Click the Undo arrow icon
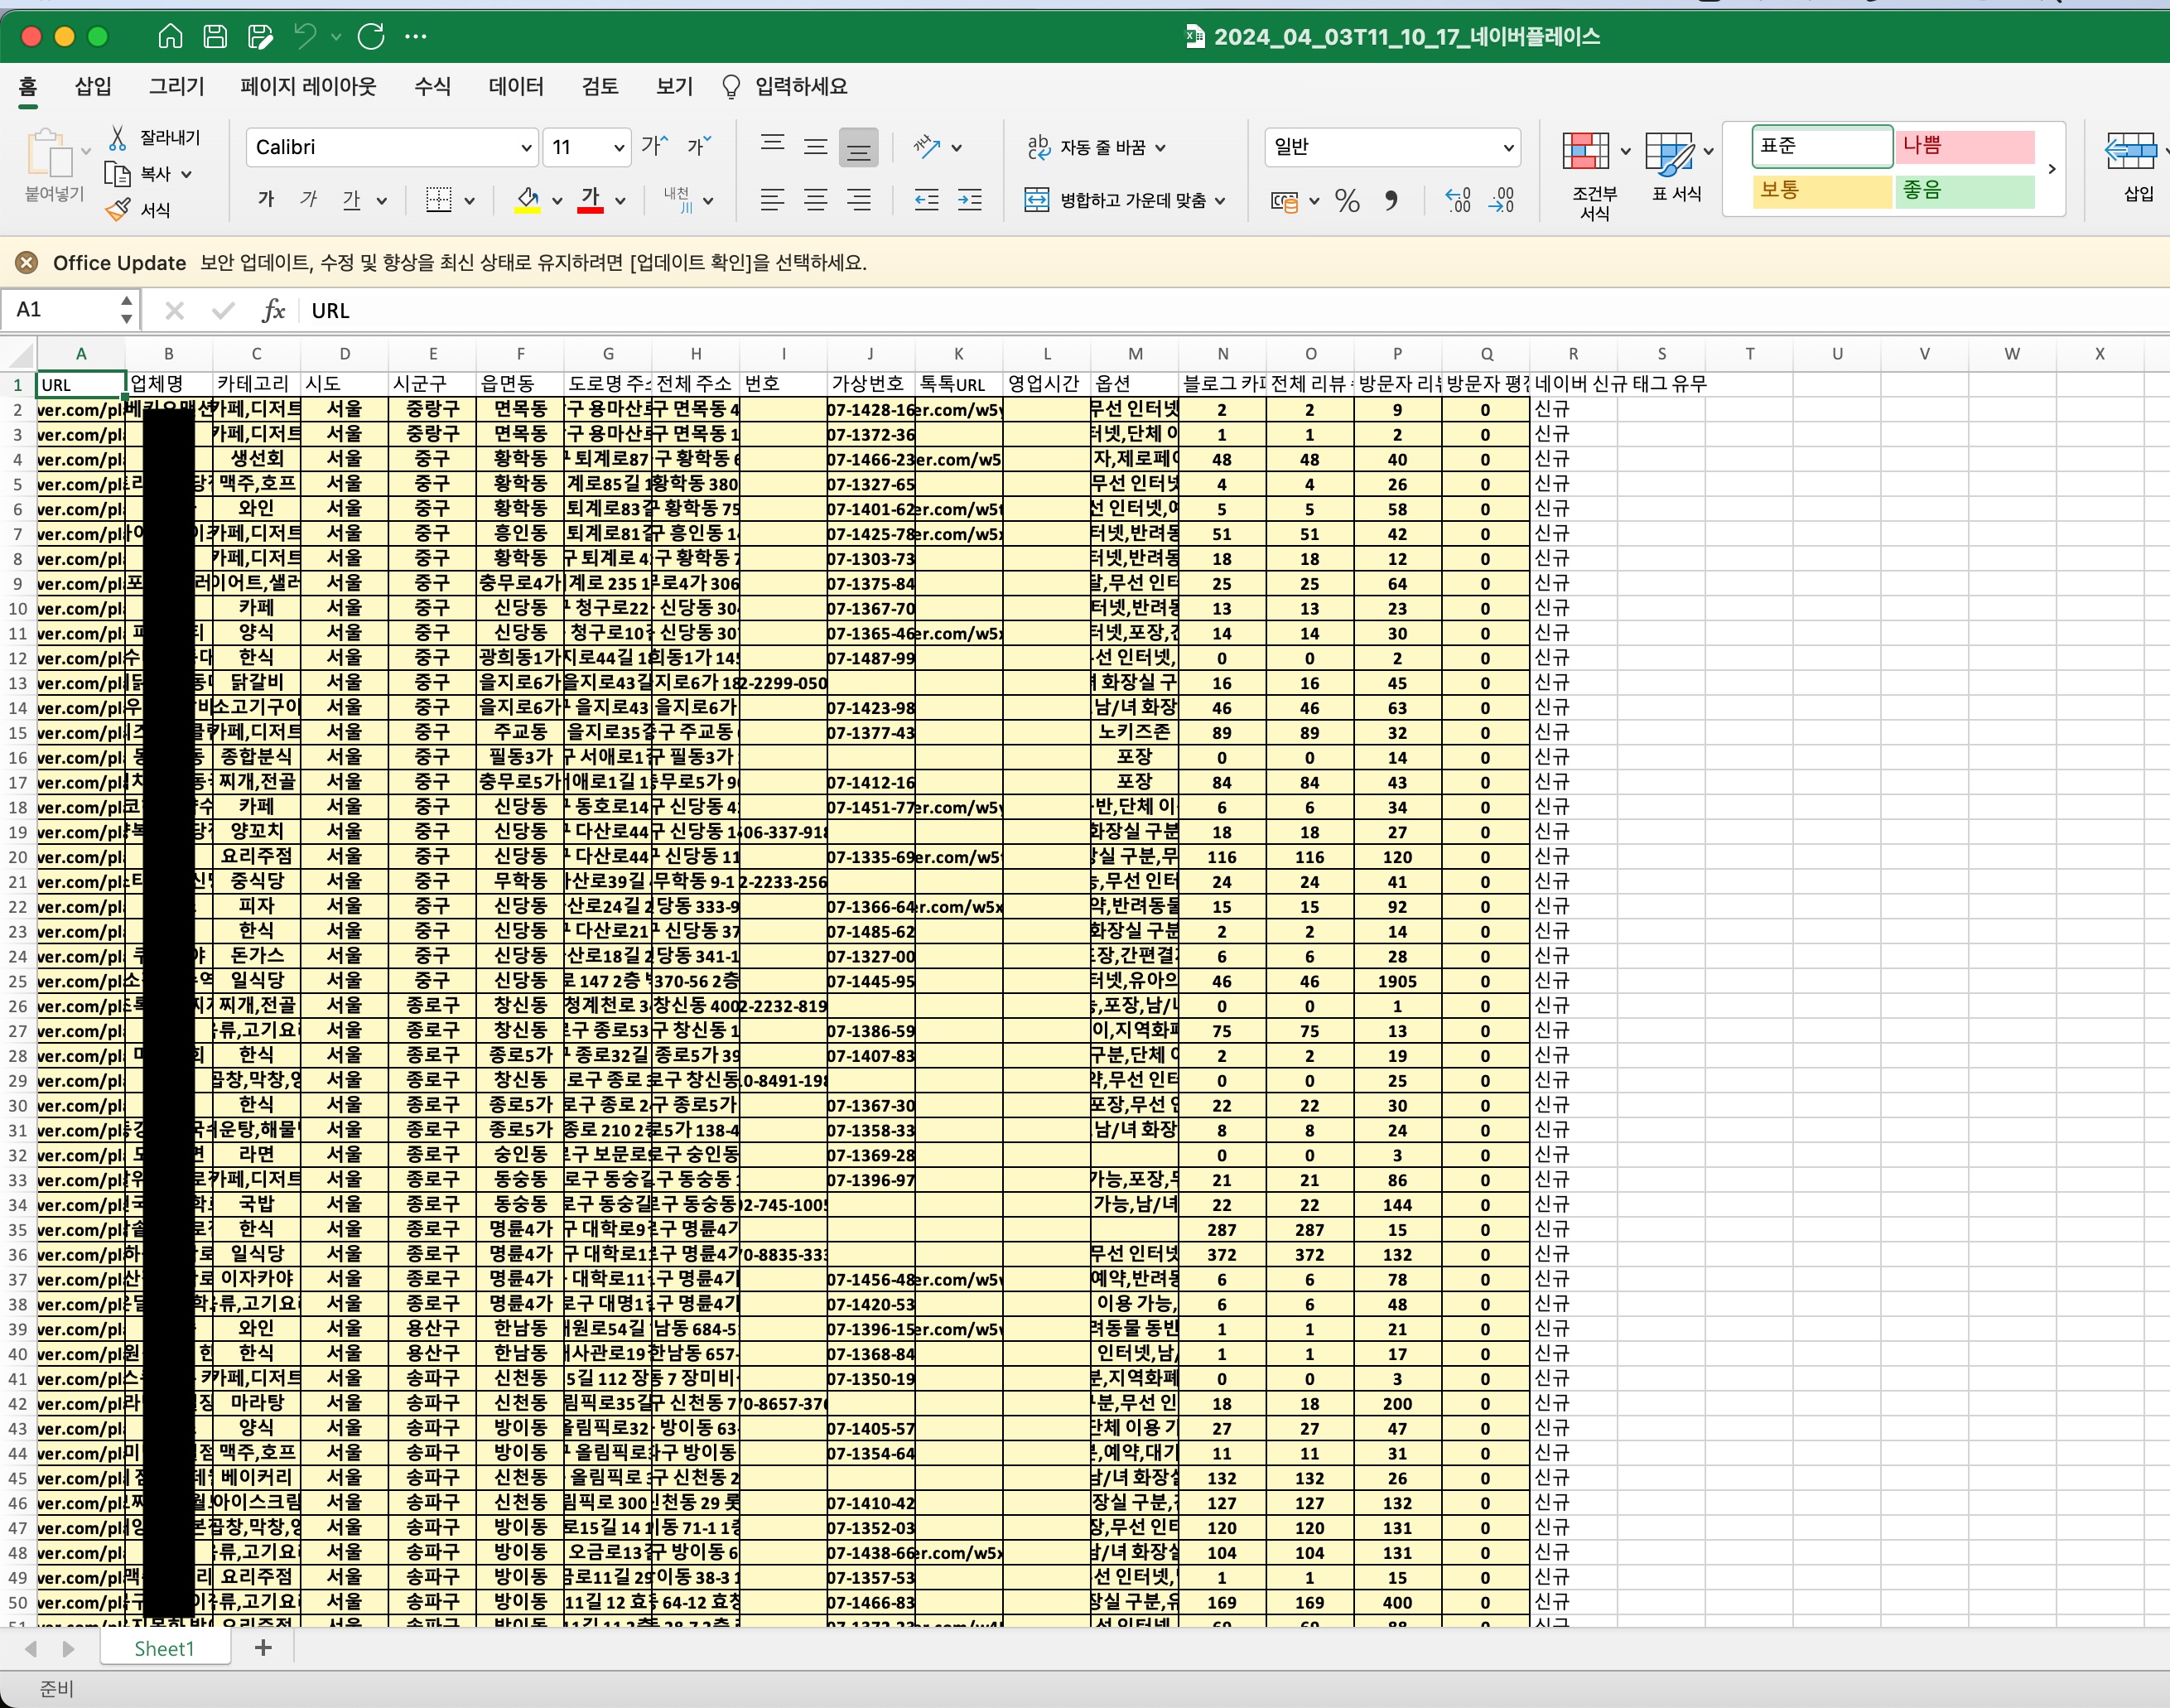Viewport: 2170px width, 1708px height. pyautogui.click(x=305, y=37)
